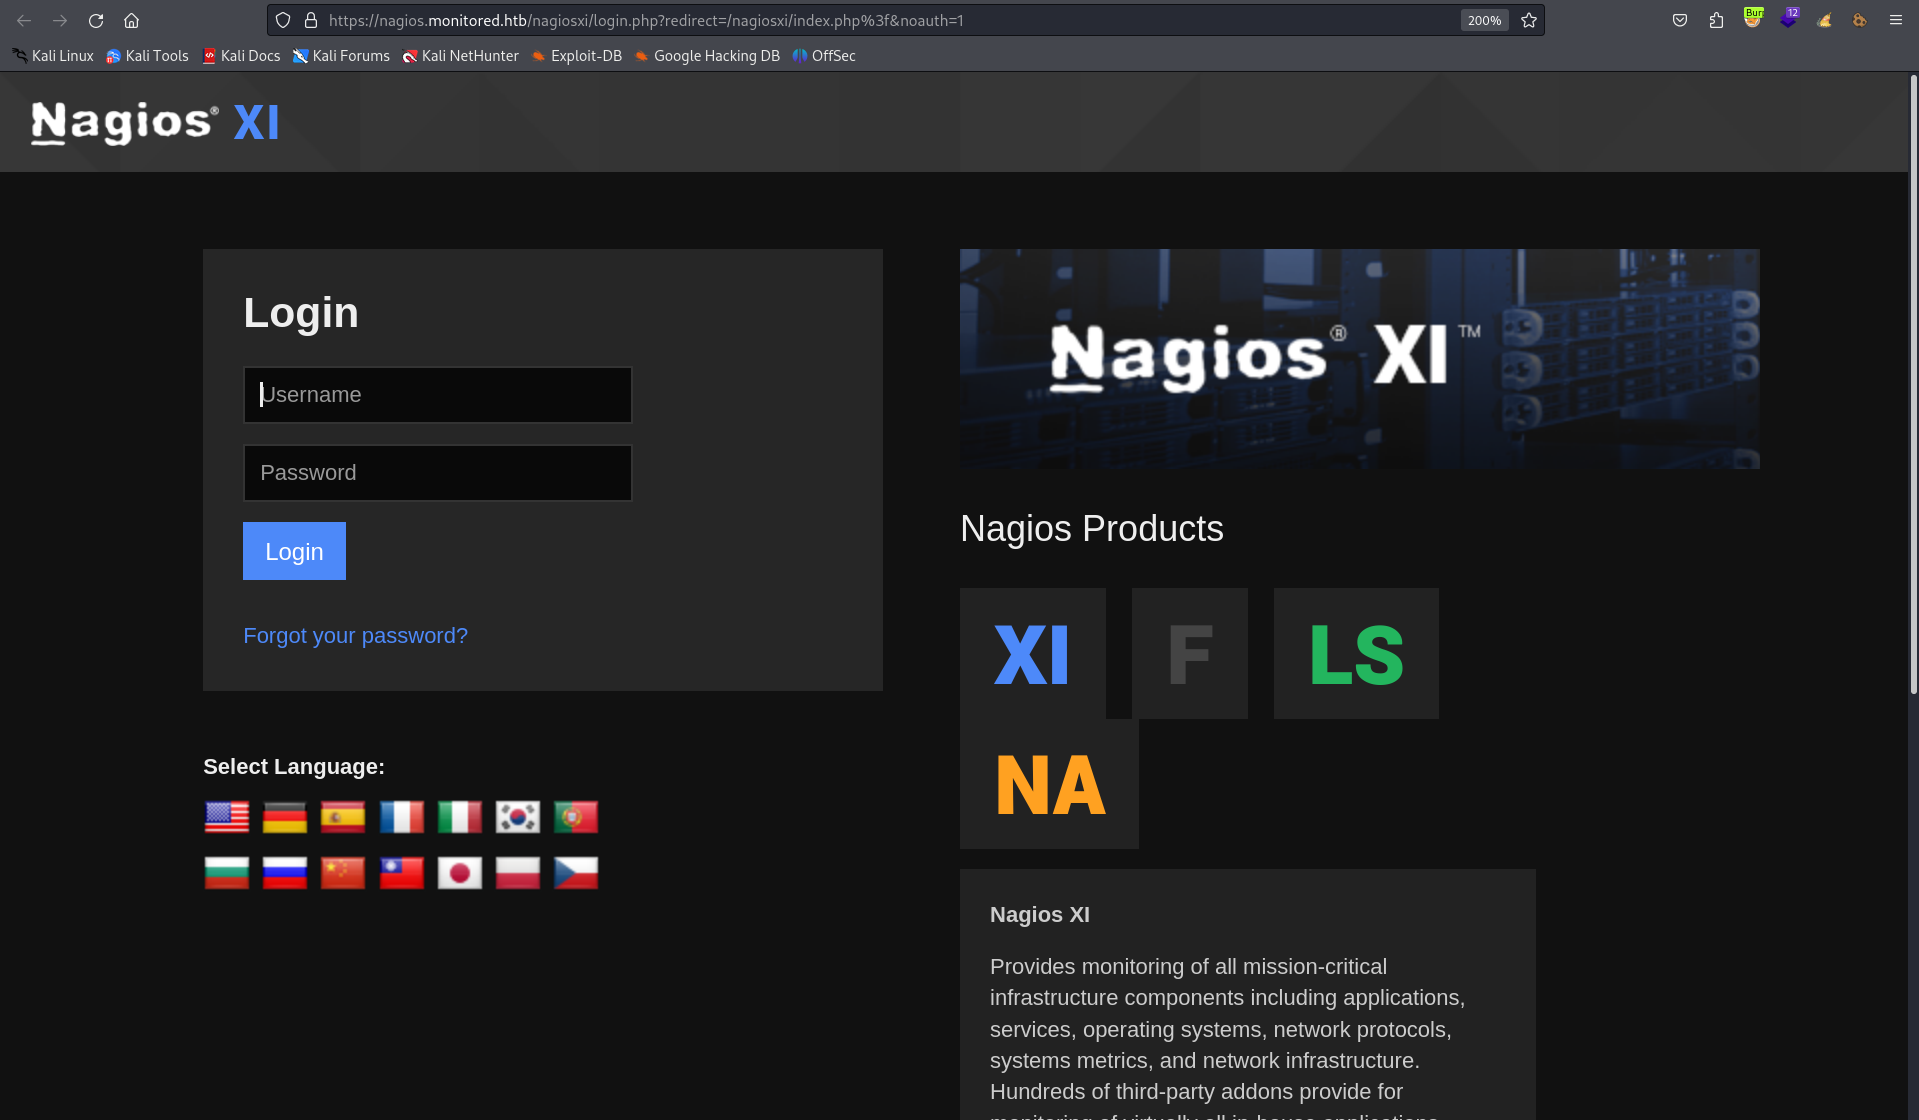Open the Firefox hamburger menu

click(x=1896, y=20)
